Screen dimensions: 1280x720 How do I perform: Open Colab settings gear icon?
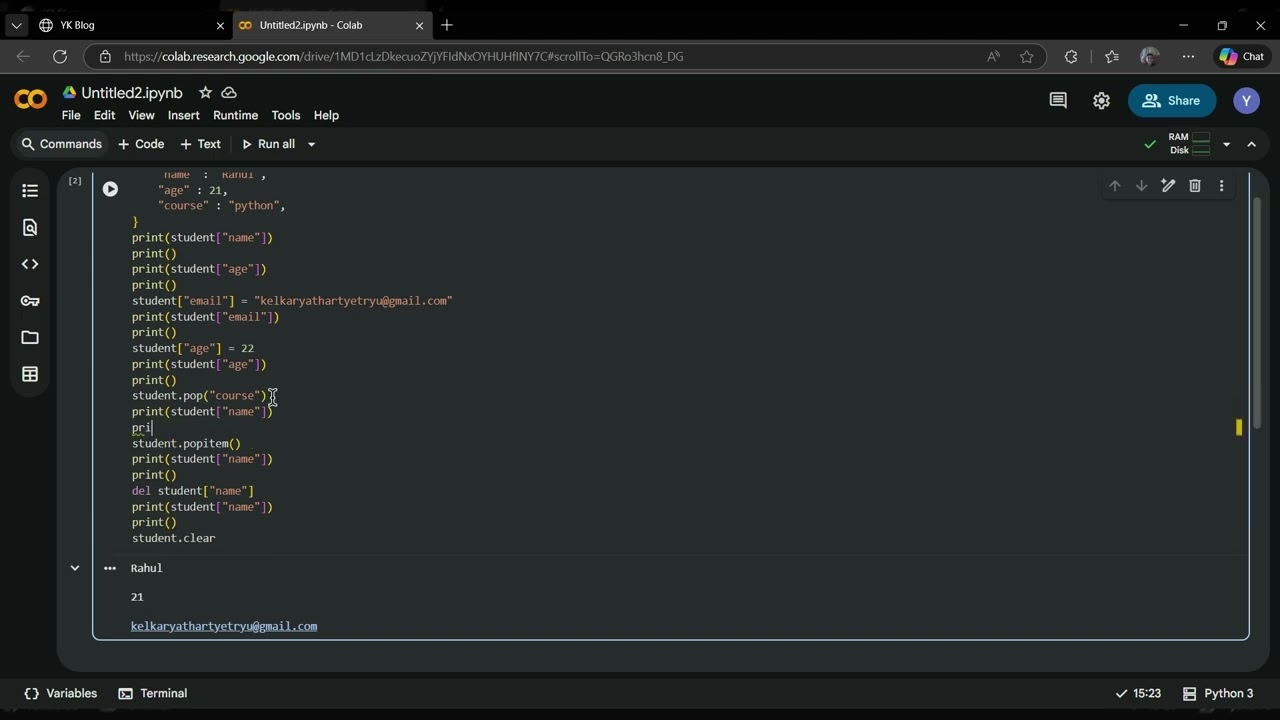[1101, 100]
